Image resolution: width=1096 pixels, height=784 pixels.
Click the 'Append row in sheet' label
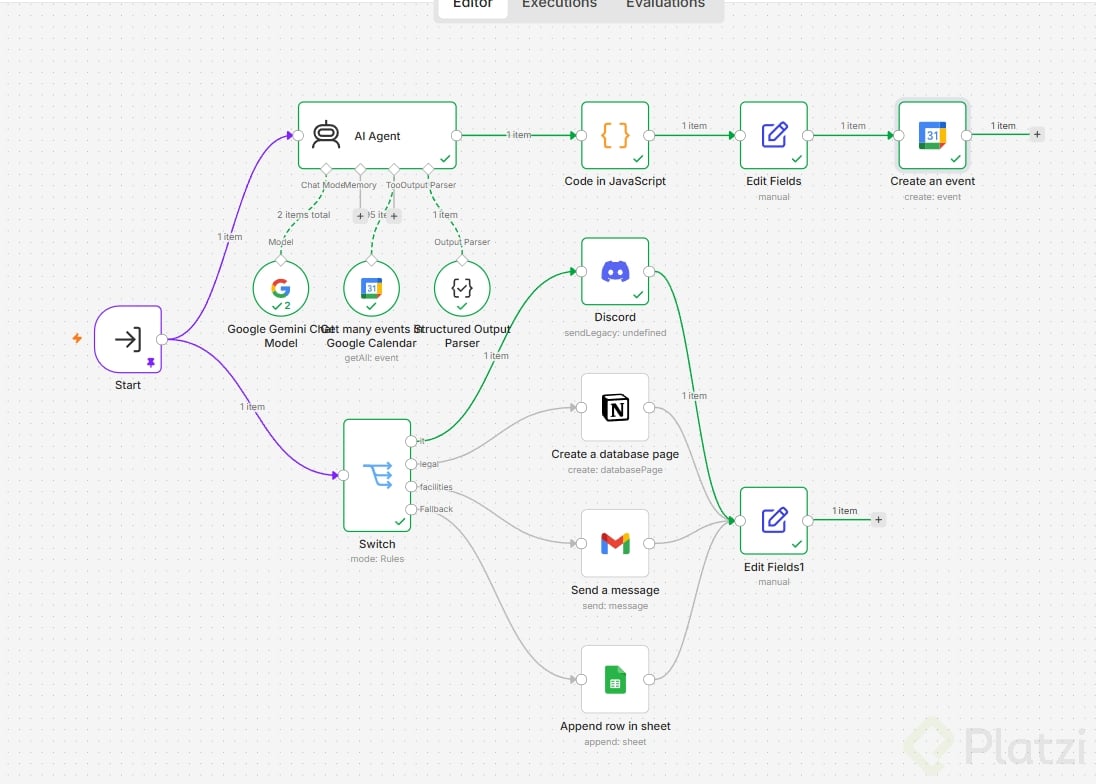615,726
